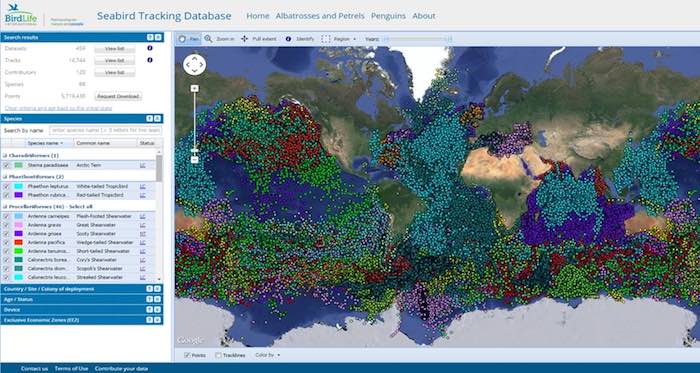
Task: Toggle the Points display checkbox
Action: [188, 355]
